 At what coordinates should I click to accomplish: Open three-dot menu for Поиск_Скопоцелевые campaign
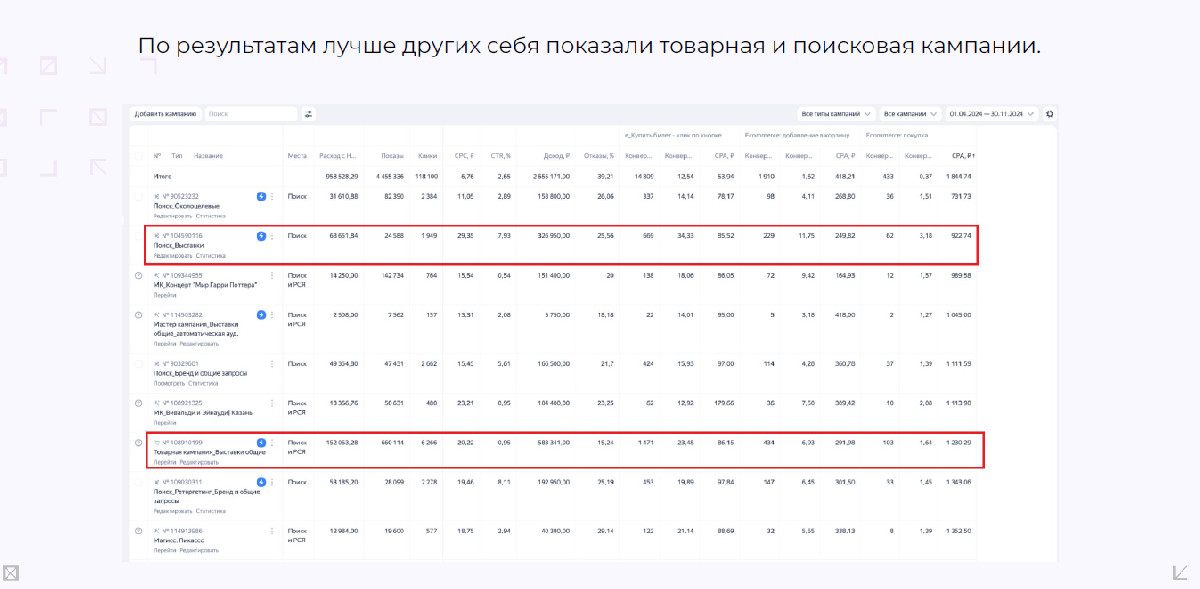click(272, 196)
